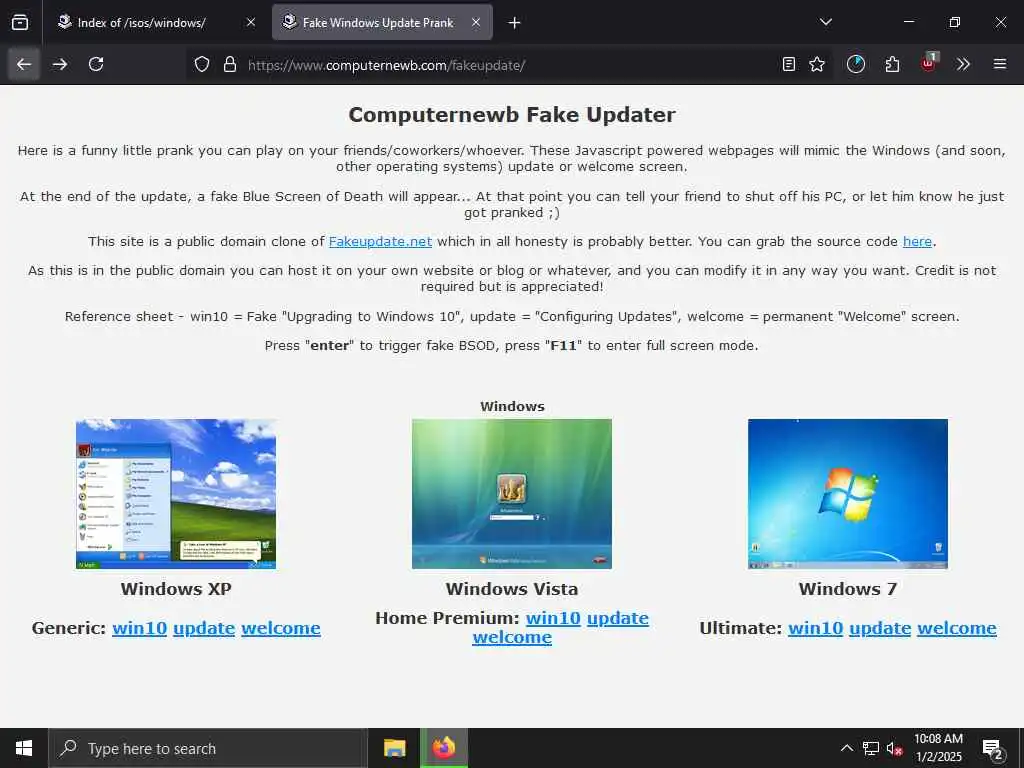Open File Explorer from the taskbar
This screenshot has height=768, width=1024.
(394, 748)
